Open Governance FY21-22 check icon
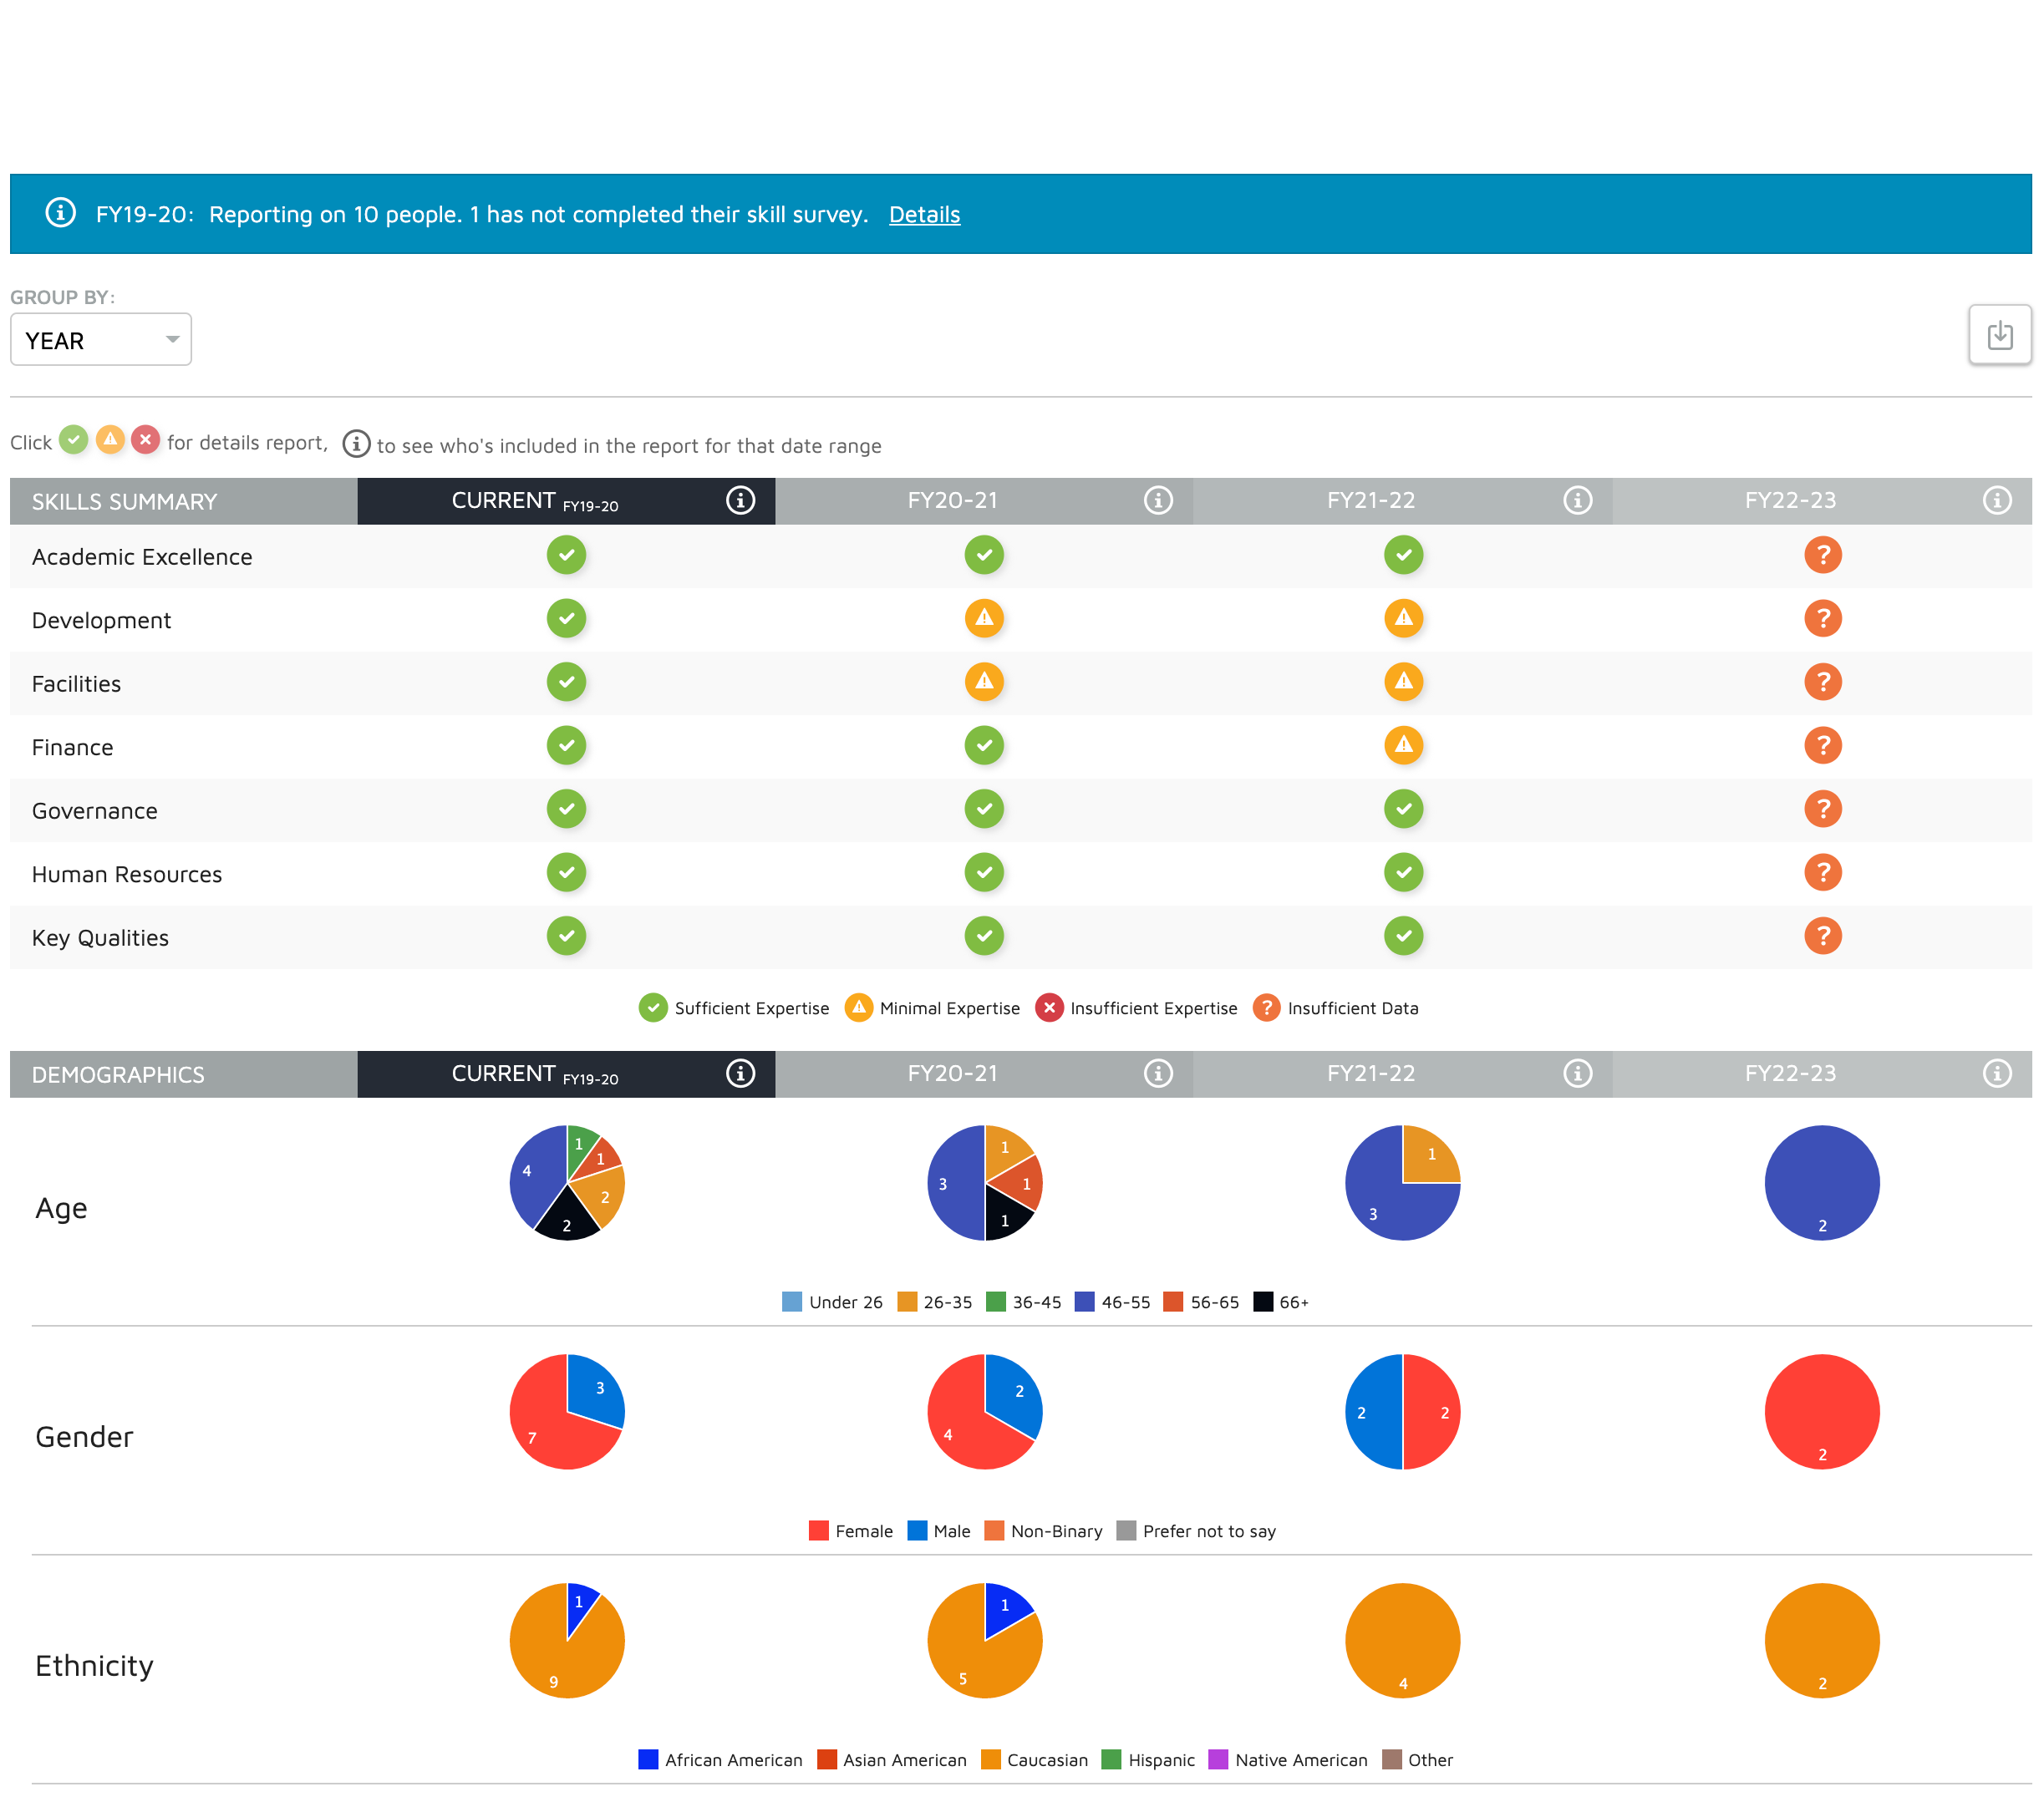This screenshot has height=1802, width=2044. pos(1403,809)
